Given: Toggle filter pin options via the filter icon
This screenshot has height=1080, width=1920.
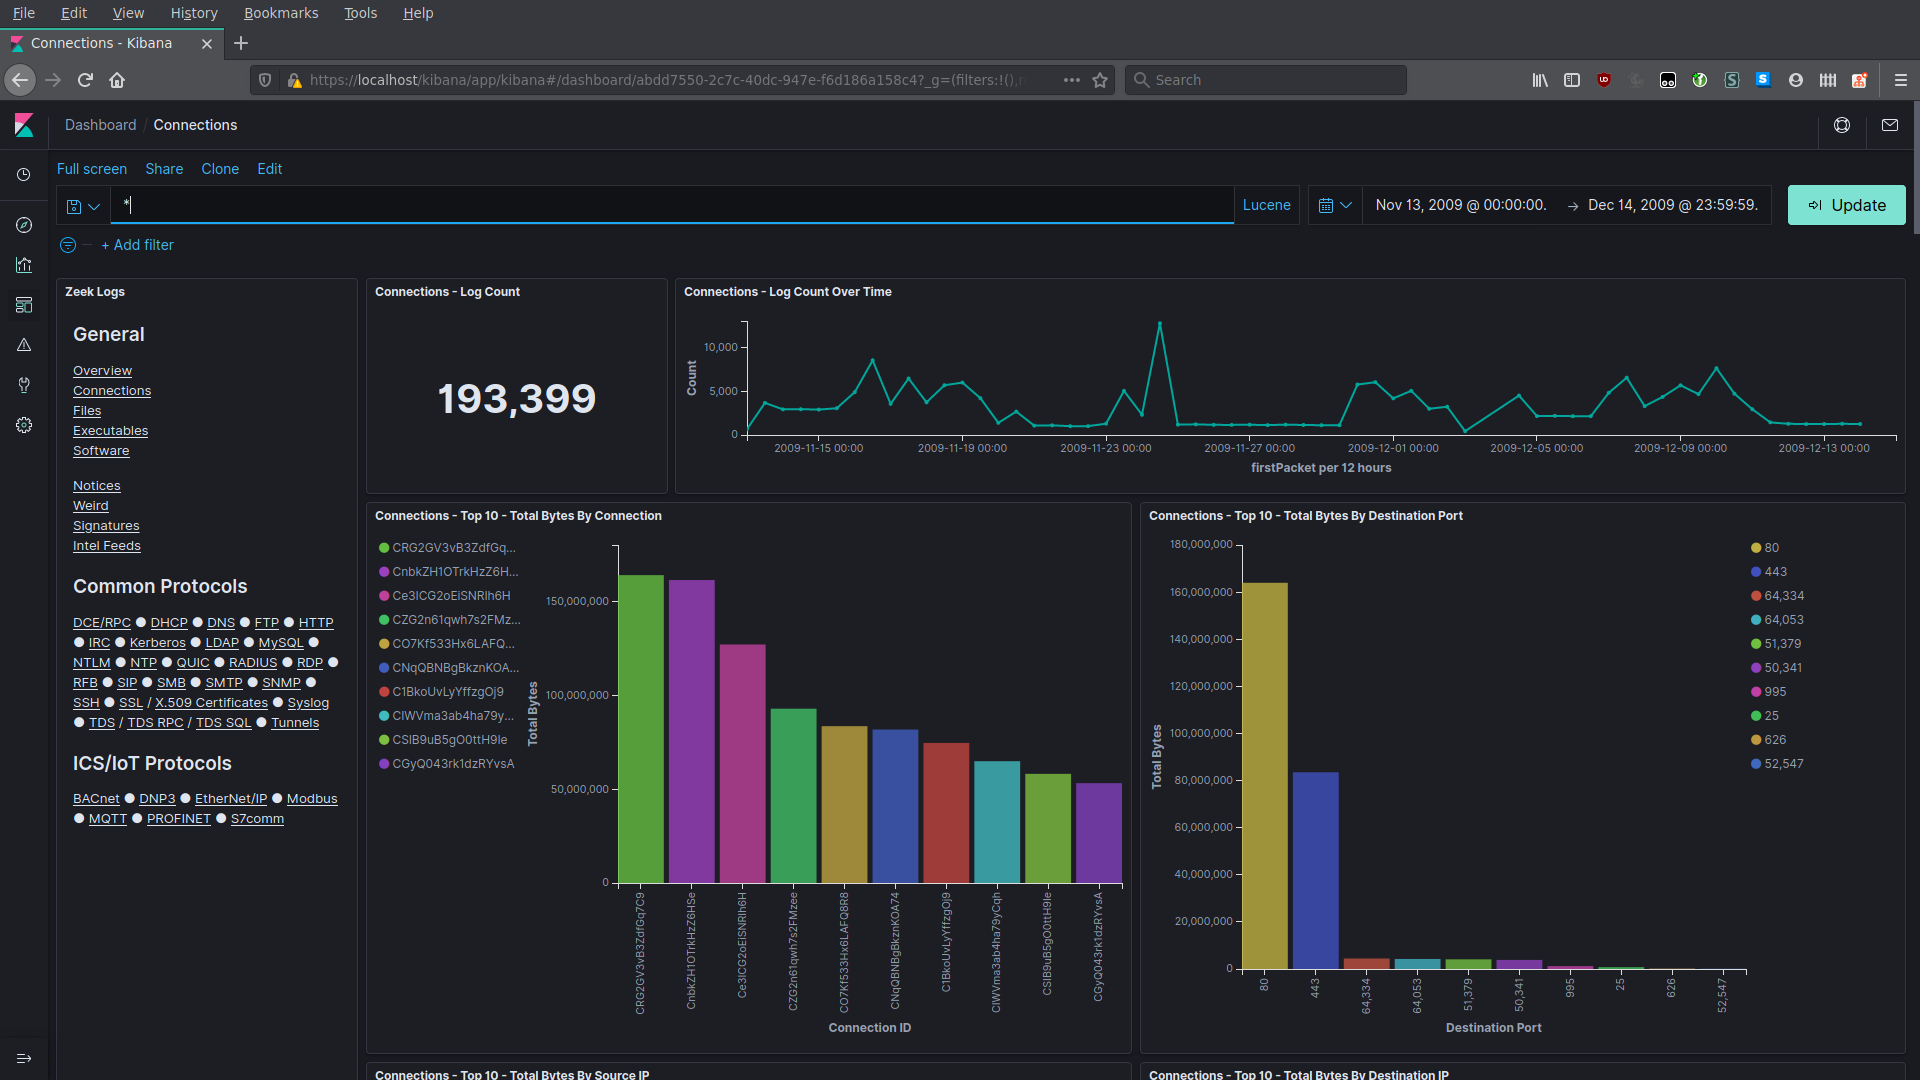Looking at the screenshot, I should click(67, 245).
